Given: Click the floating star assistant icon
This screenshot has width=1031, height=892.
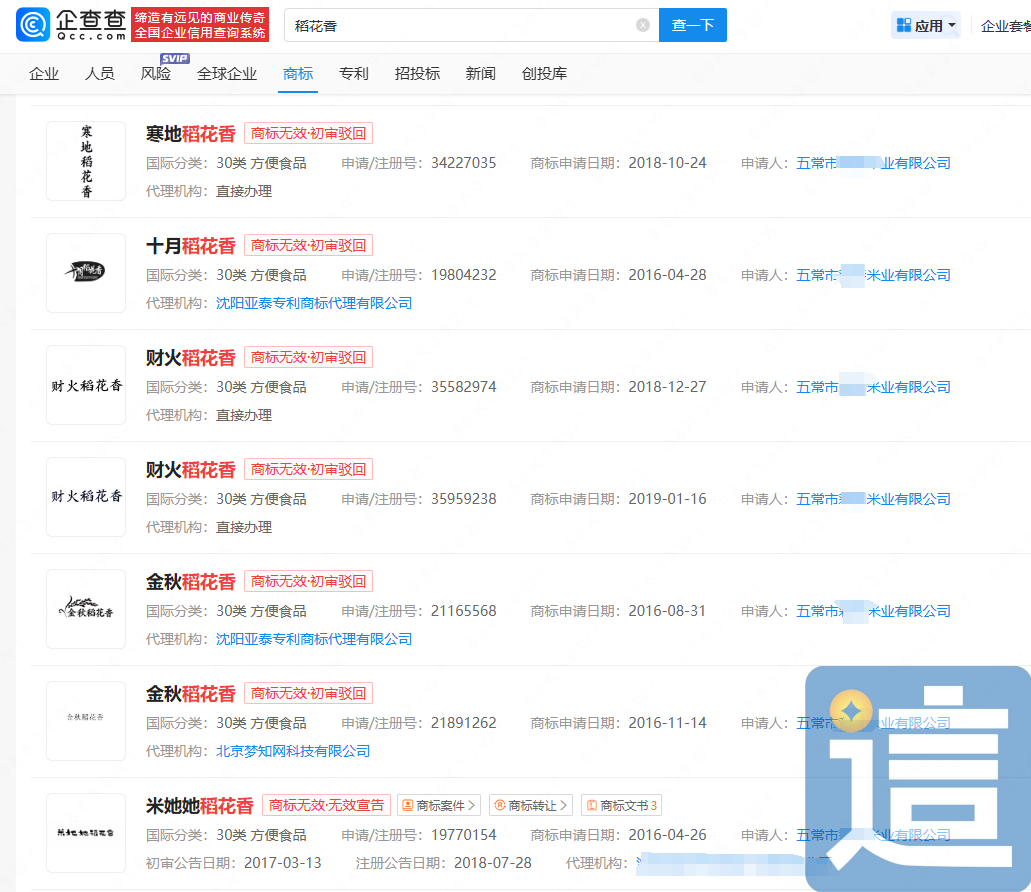Looking at the screenshot, I should pyautogui.click(x=851, y=711).
